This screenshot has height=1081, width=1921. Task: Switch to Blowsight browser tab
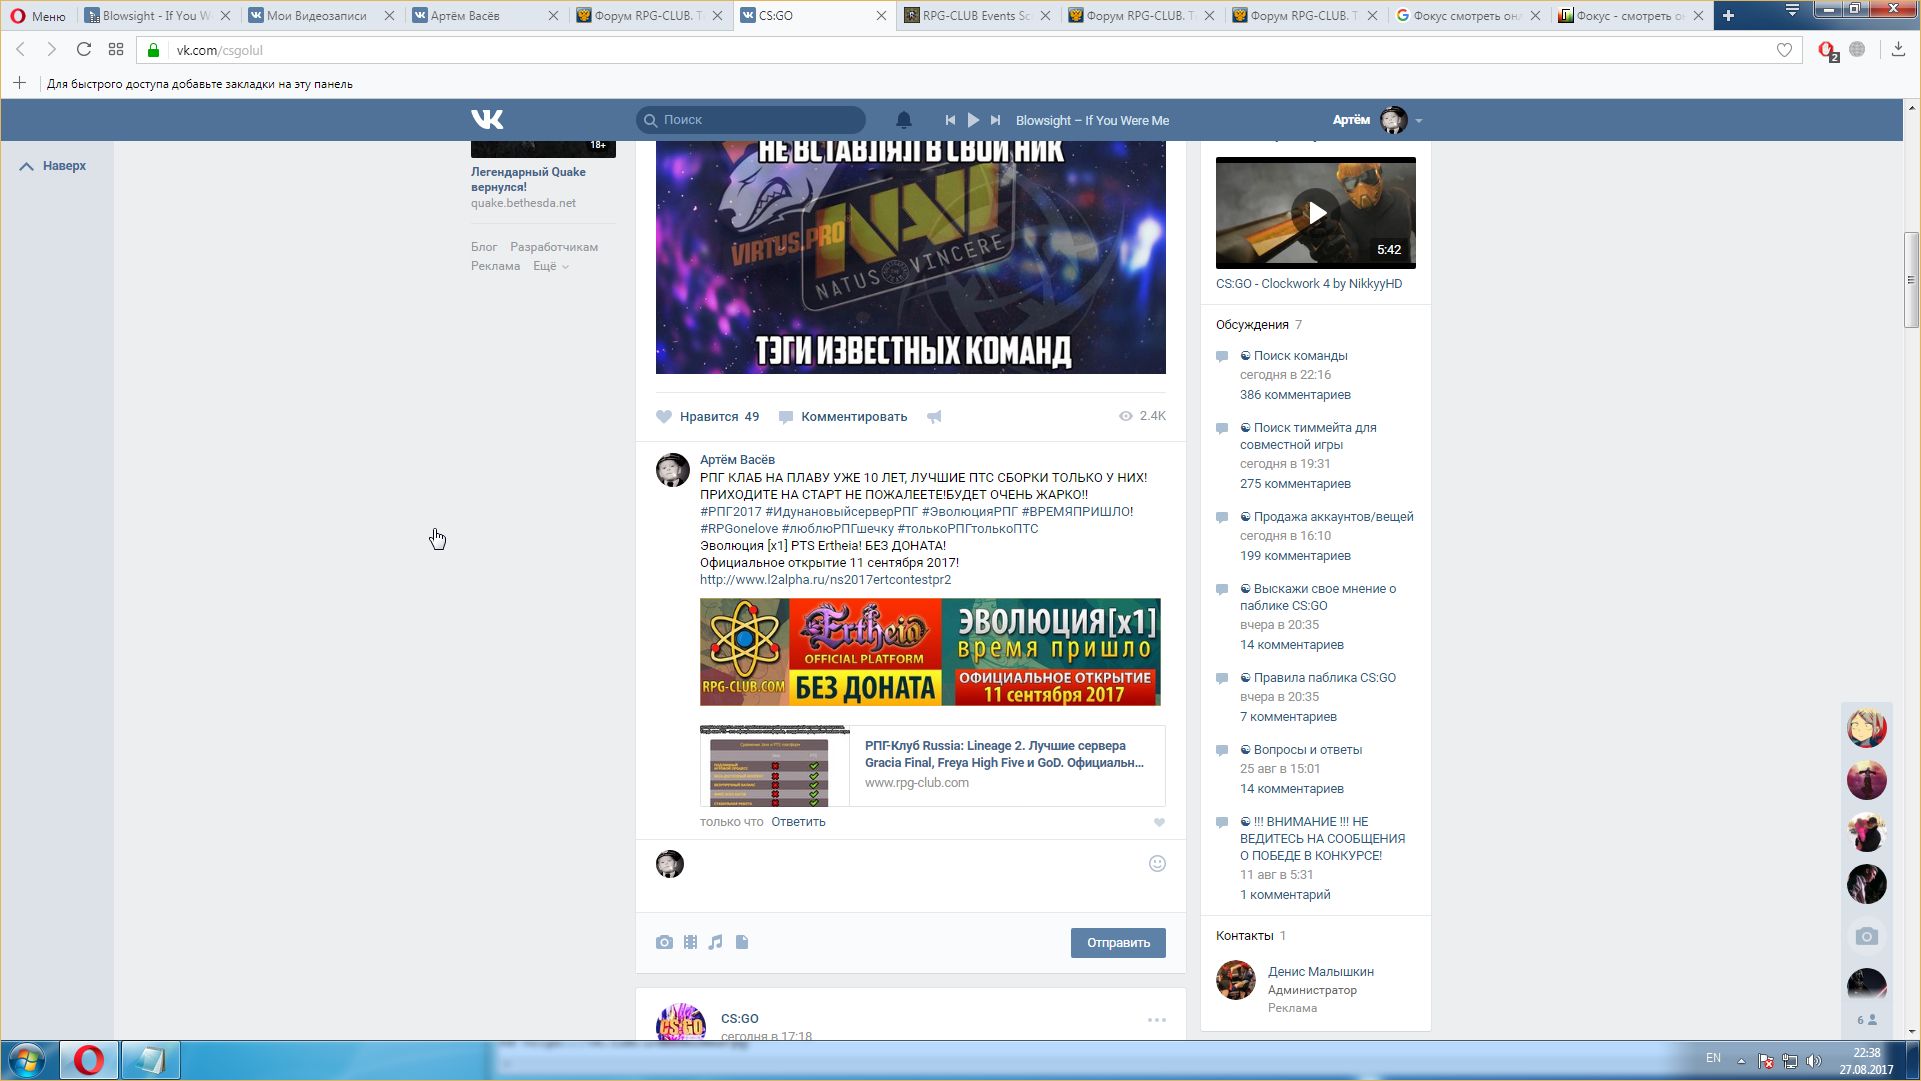156,16
